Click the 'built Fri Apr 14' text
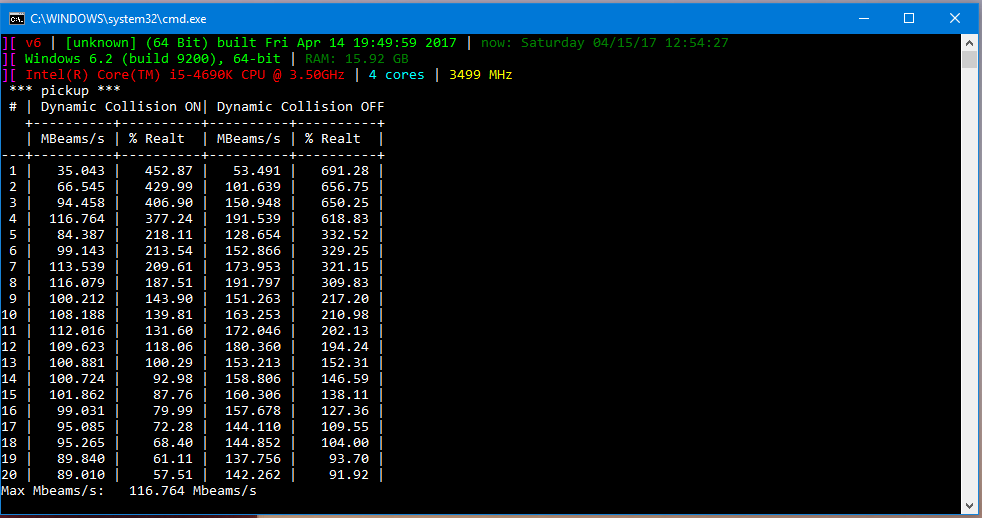This screenshot has width=982, height=518. click(281, 43)
